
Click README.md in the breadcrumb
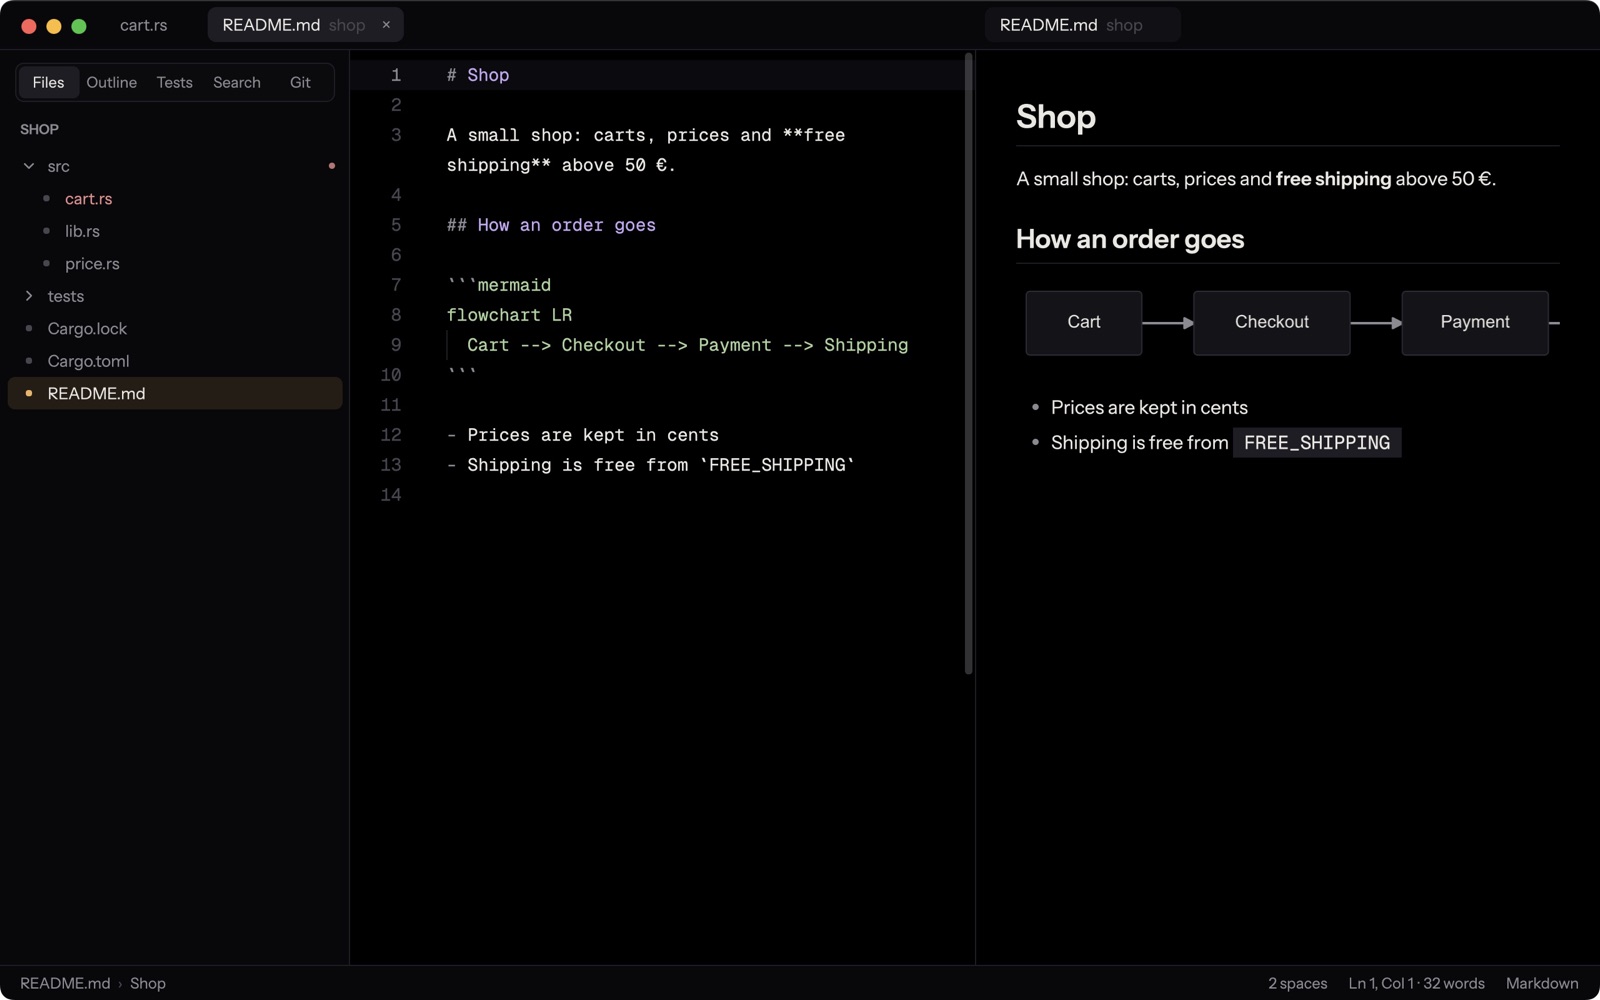click(65, 983)
